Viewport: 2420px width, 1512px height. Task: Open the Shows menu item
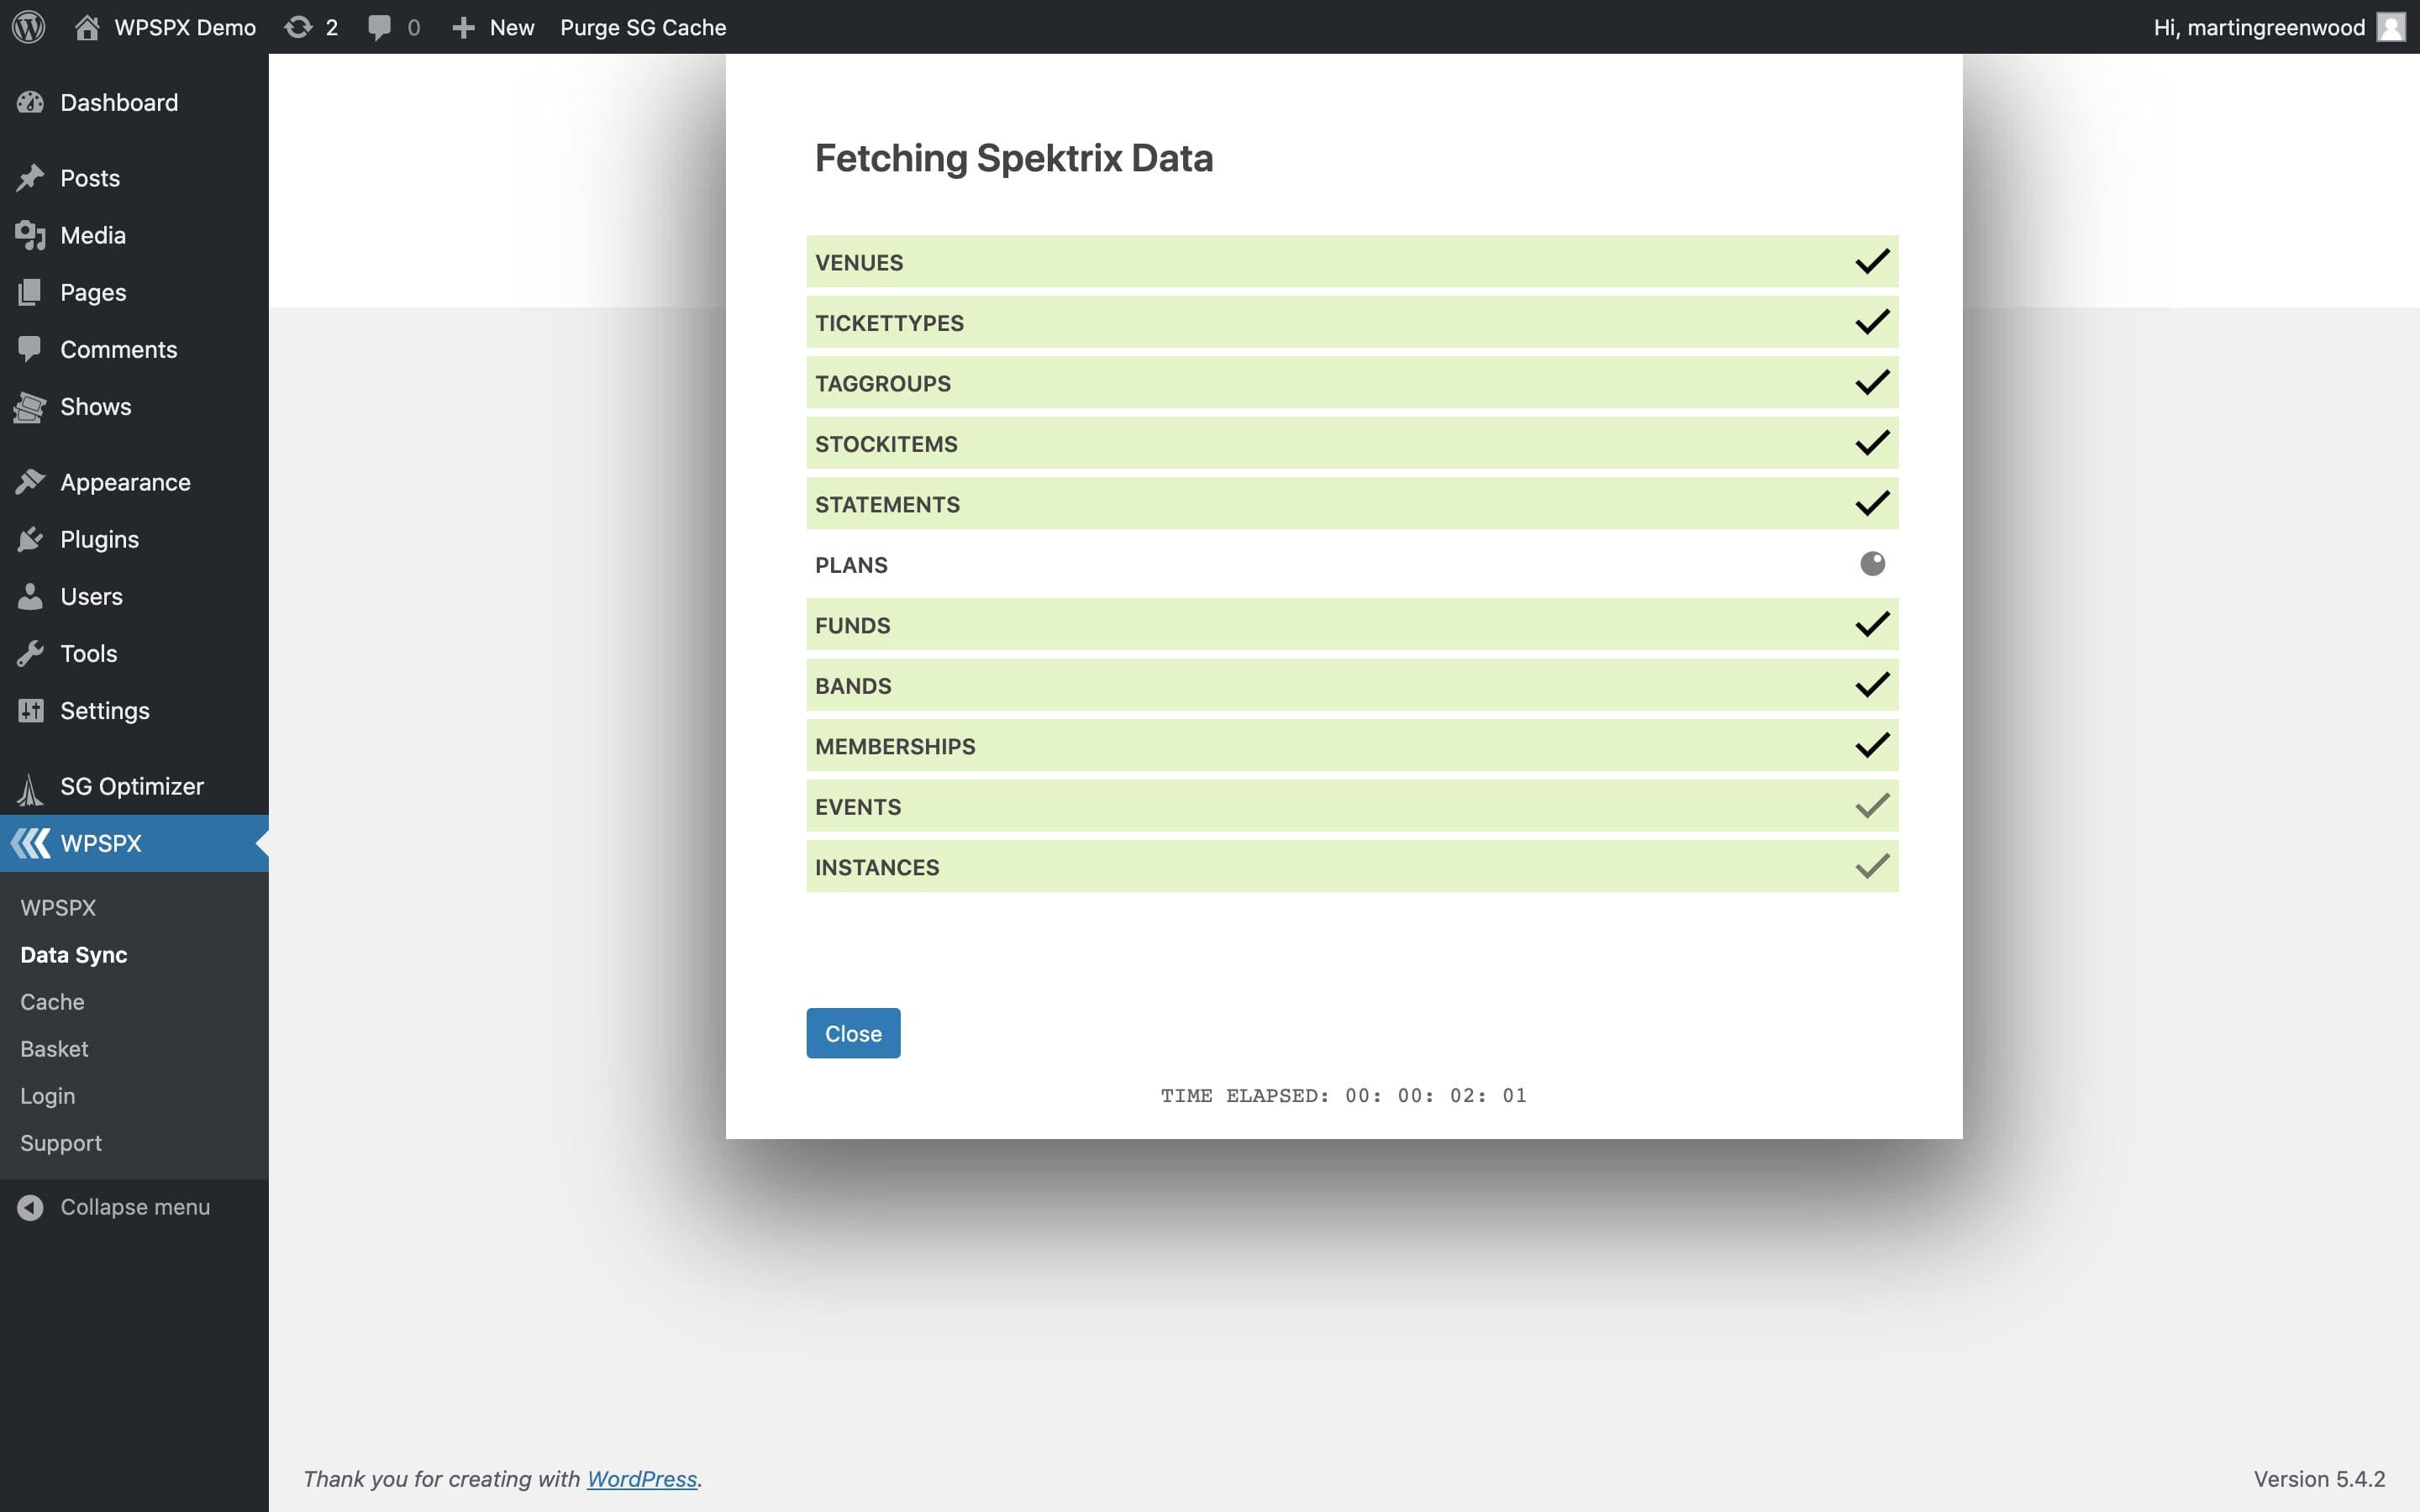click(x=134, y=407)
